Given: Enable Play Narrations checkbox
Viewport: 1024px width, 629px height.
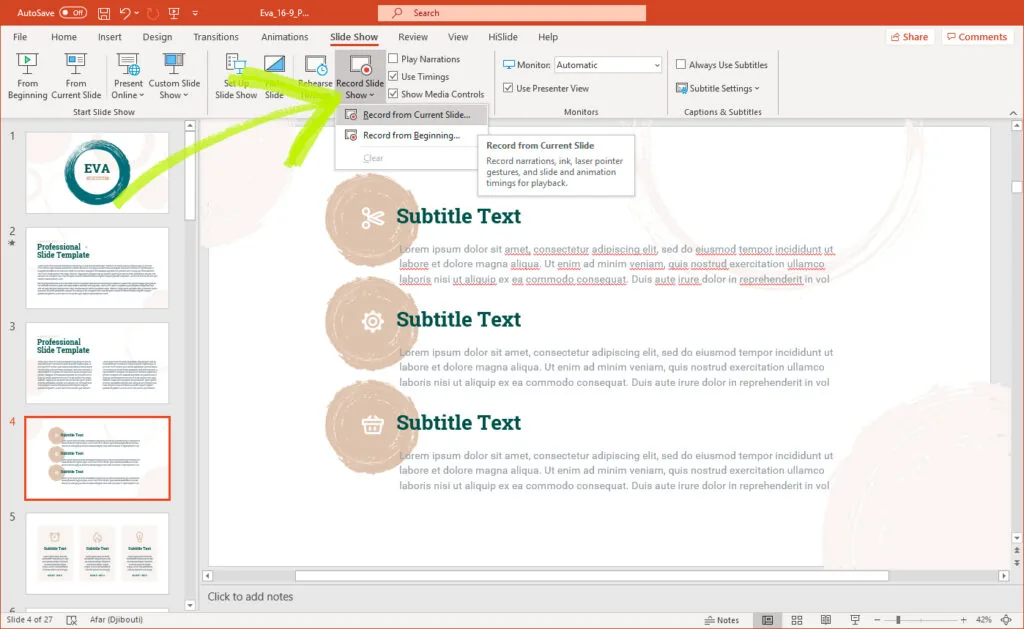Looking at the screenshot, I should (x=393, y=59).
